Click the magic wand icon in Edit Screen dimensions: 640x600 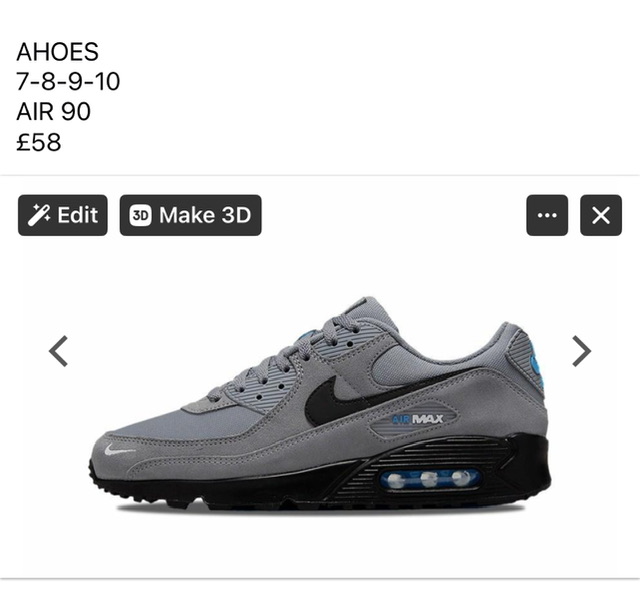click(x=39, y=215)
